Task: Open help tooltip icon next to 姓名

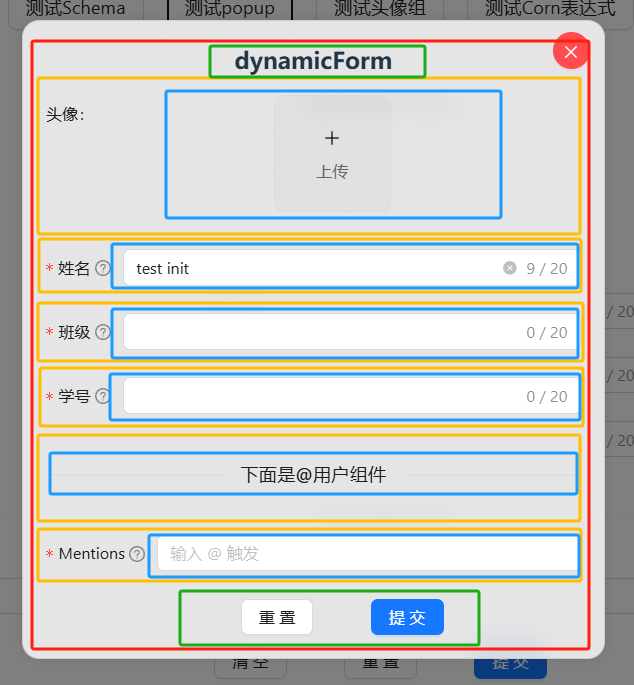Action: [103, 268]
